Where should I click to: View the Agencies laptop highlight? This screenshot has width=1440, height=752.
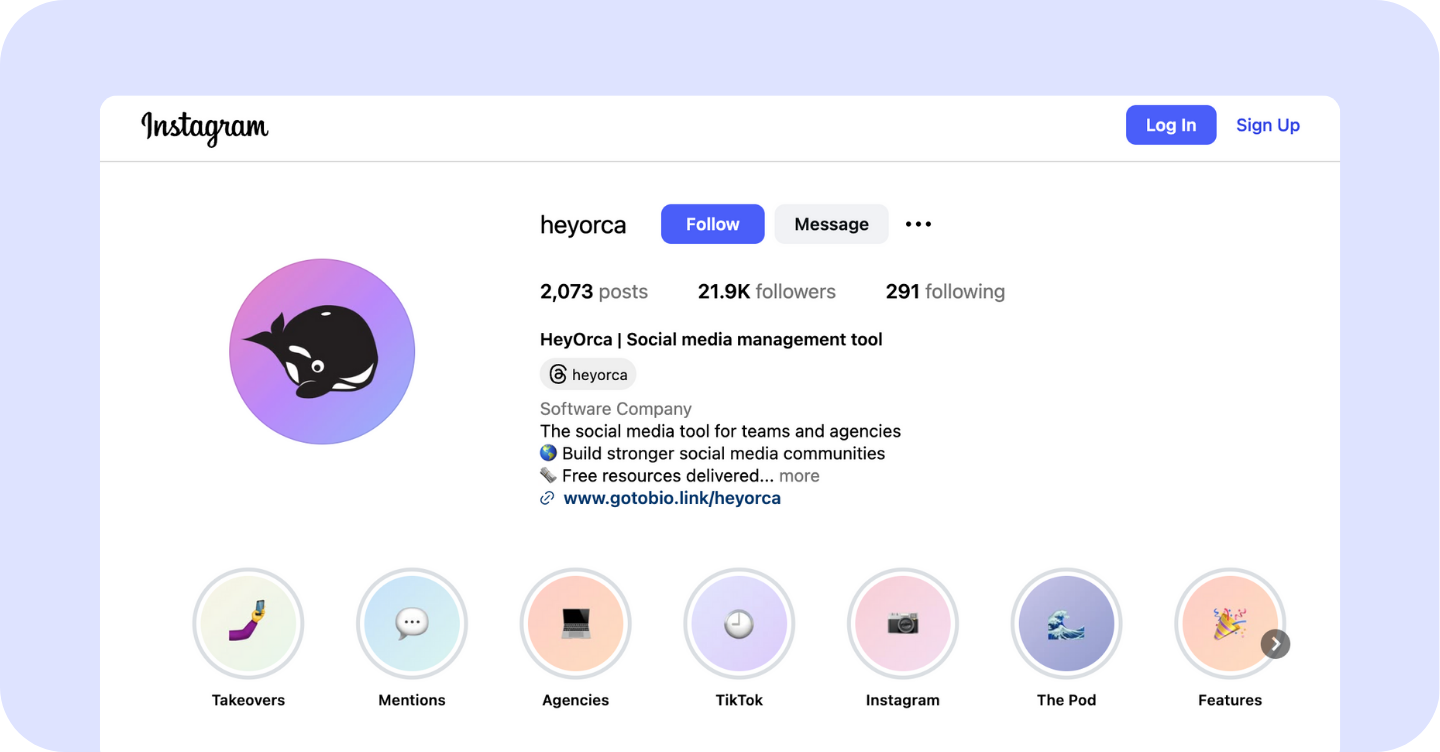point(575,624)
